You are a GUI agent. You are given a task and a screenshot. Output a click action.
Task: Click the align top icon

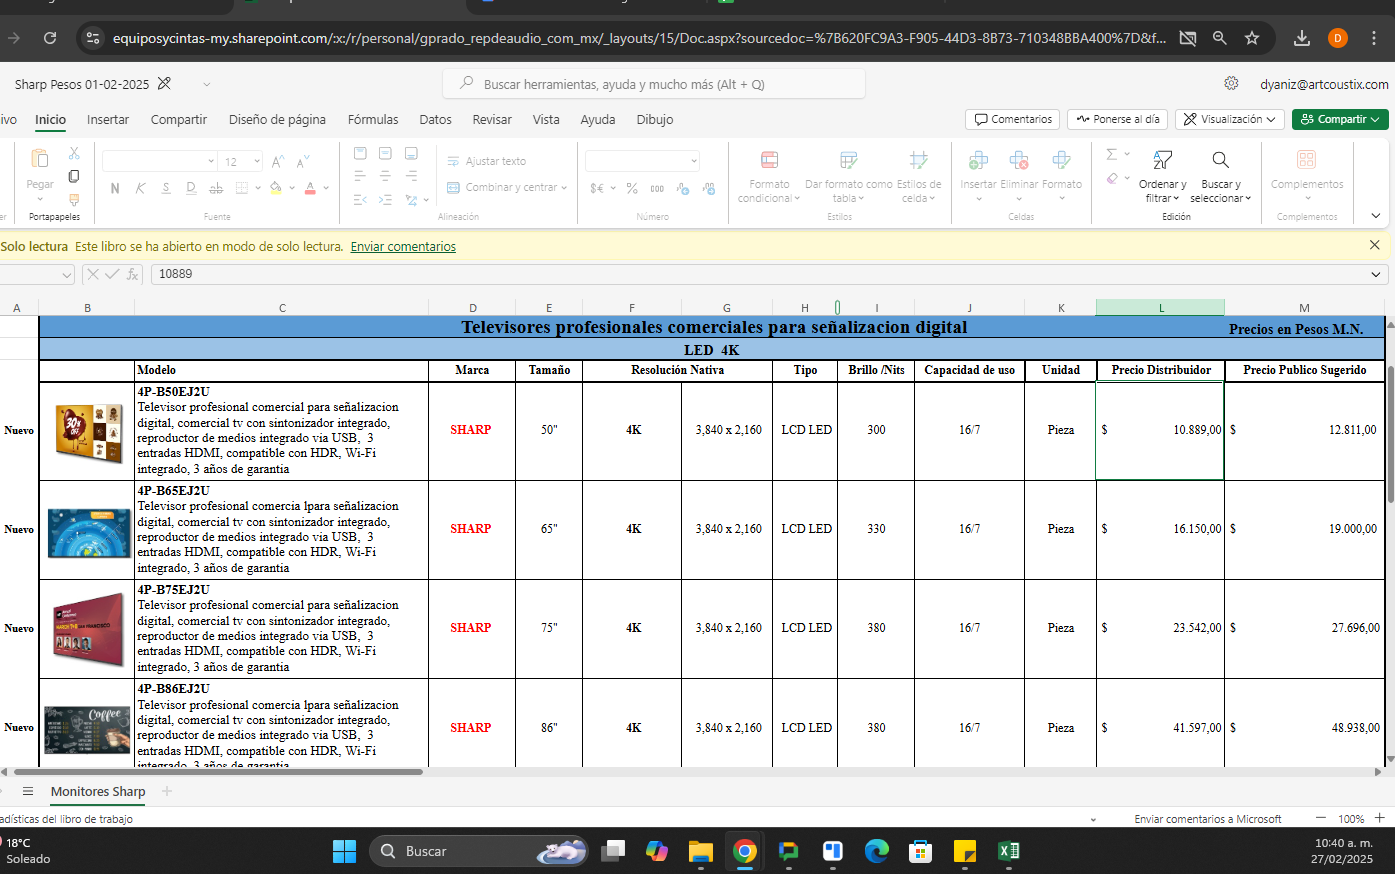pos(360,153)
